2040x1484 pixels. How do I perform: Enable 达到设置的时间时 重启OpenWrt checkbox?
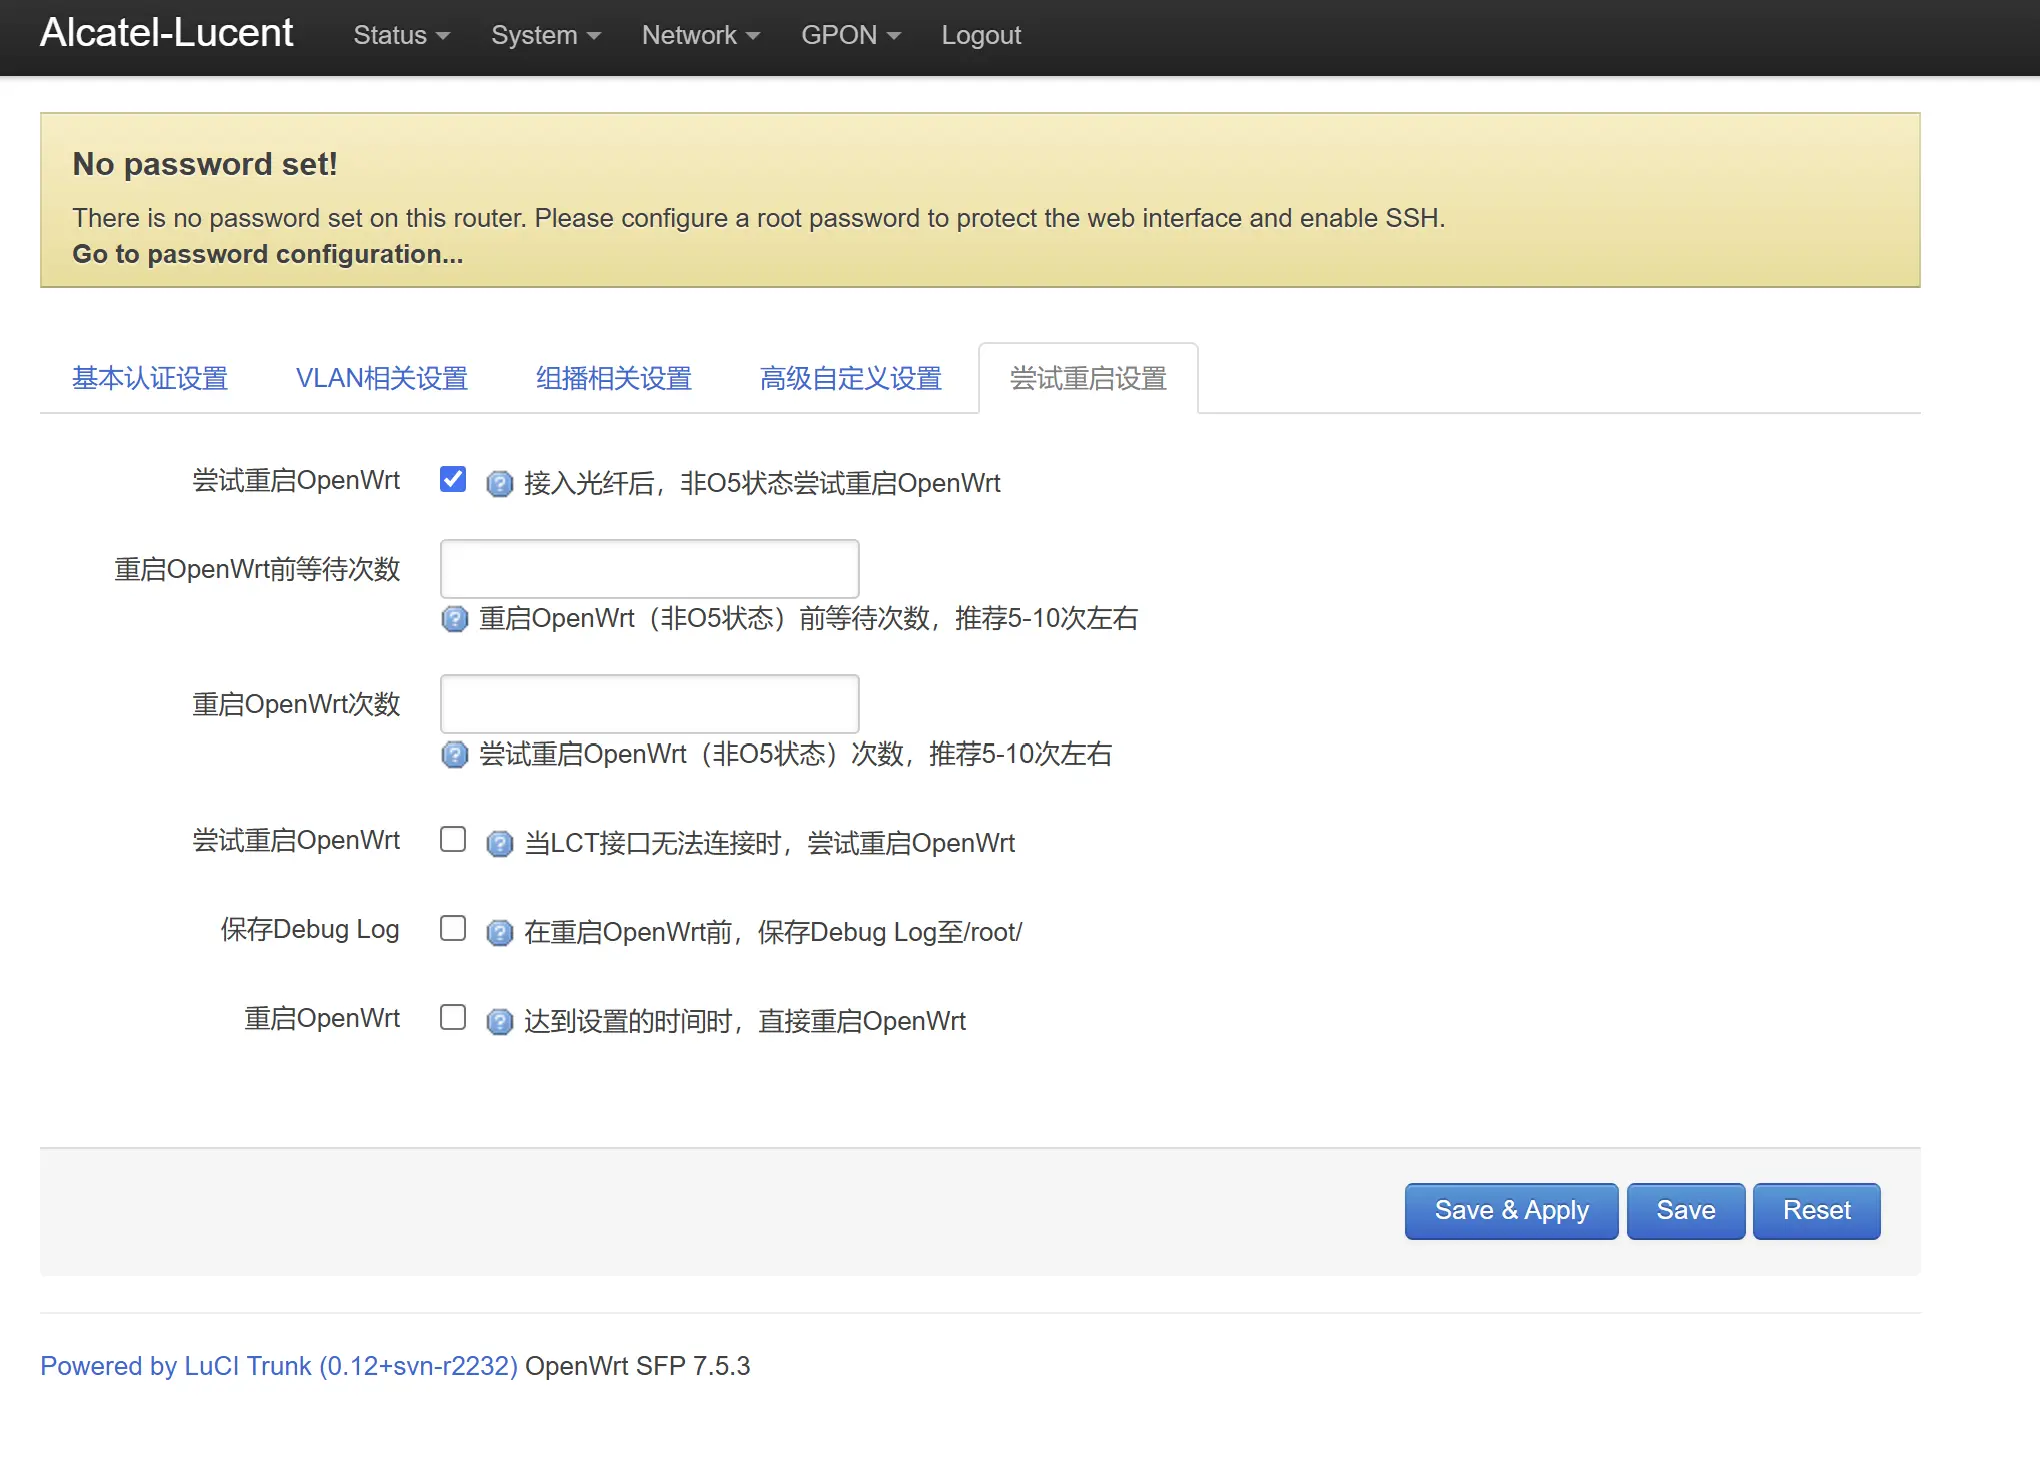coord(453,1017)
